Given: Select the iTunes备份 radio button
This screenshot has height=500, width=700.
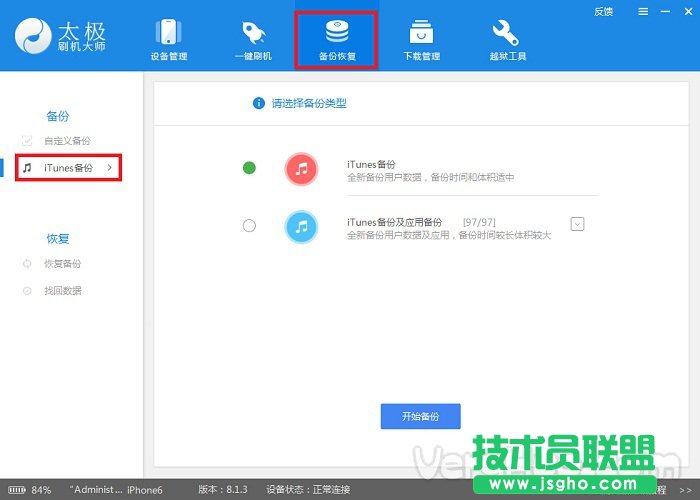Looking at the screenshot, I should 249,168.
